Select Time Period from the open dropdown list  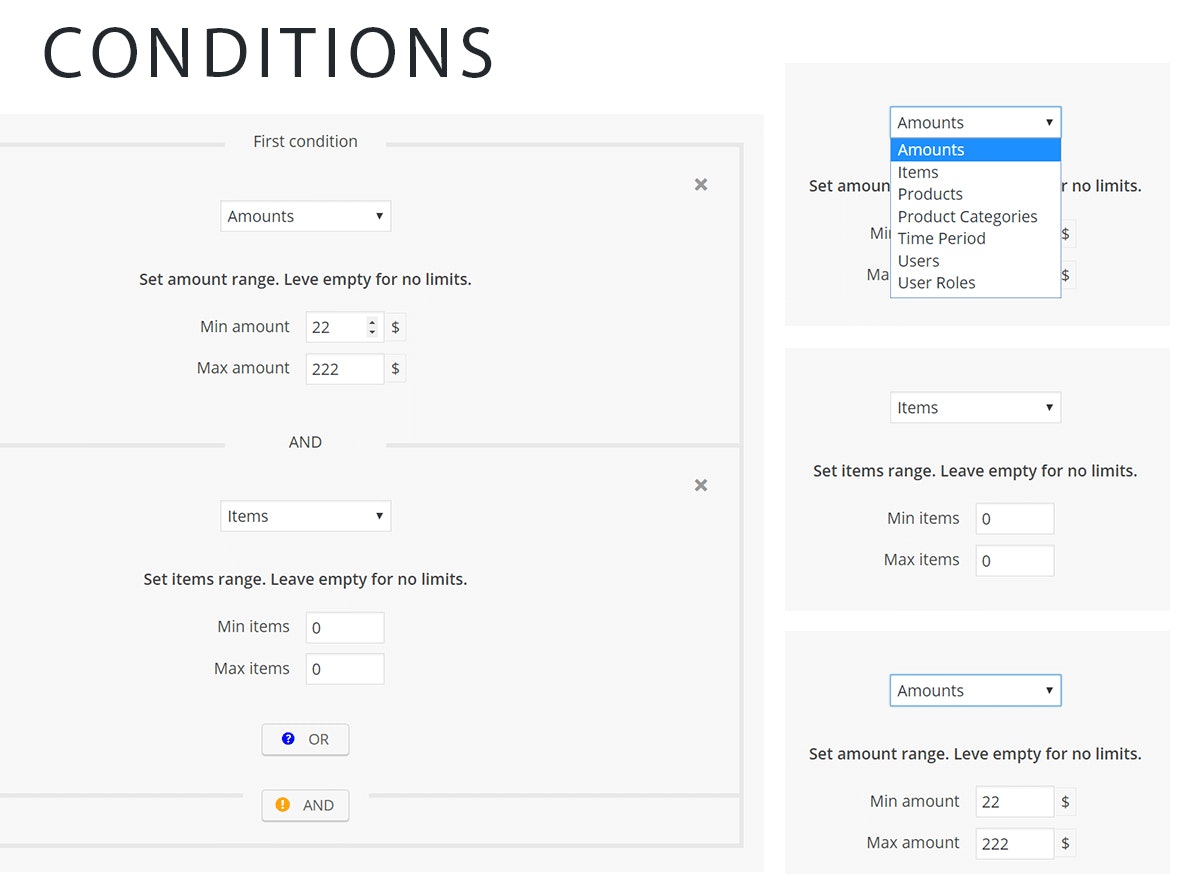[x=941, y=238]
